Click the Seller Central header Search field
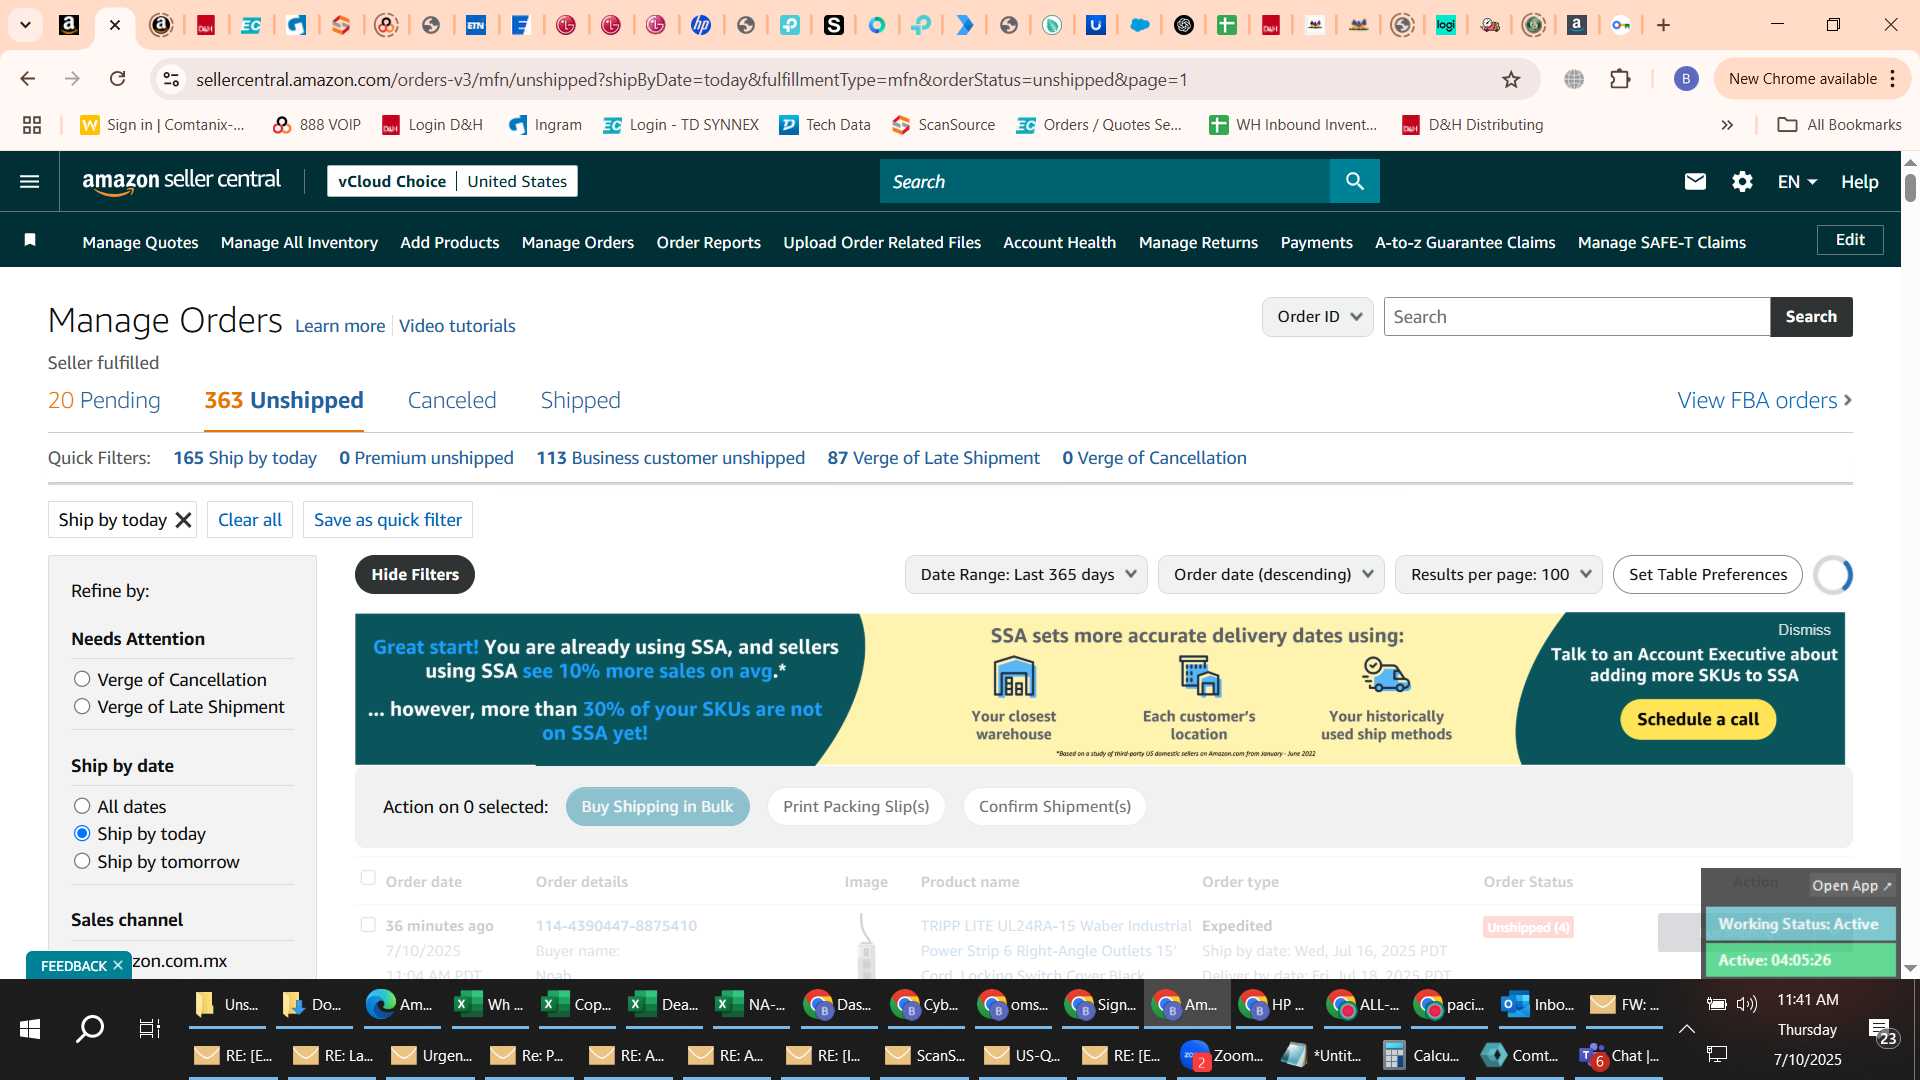The image size is (1920, 1080). (1104, 181)
